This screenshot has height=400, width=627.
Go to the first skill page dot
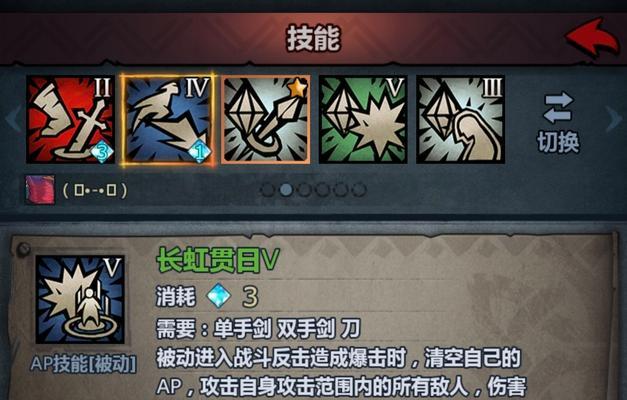pyautogui.click(x=267, y=190)
